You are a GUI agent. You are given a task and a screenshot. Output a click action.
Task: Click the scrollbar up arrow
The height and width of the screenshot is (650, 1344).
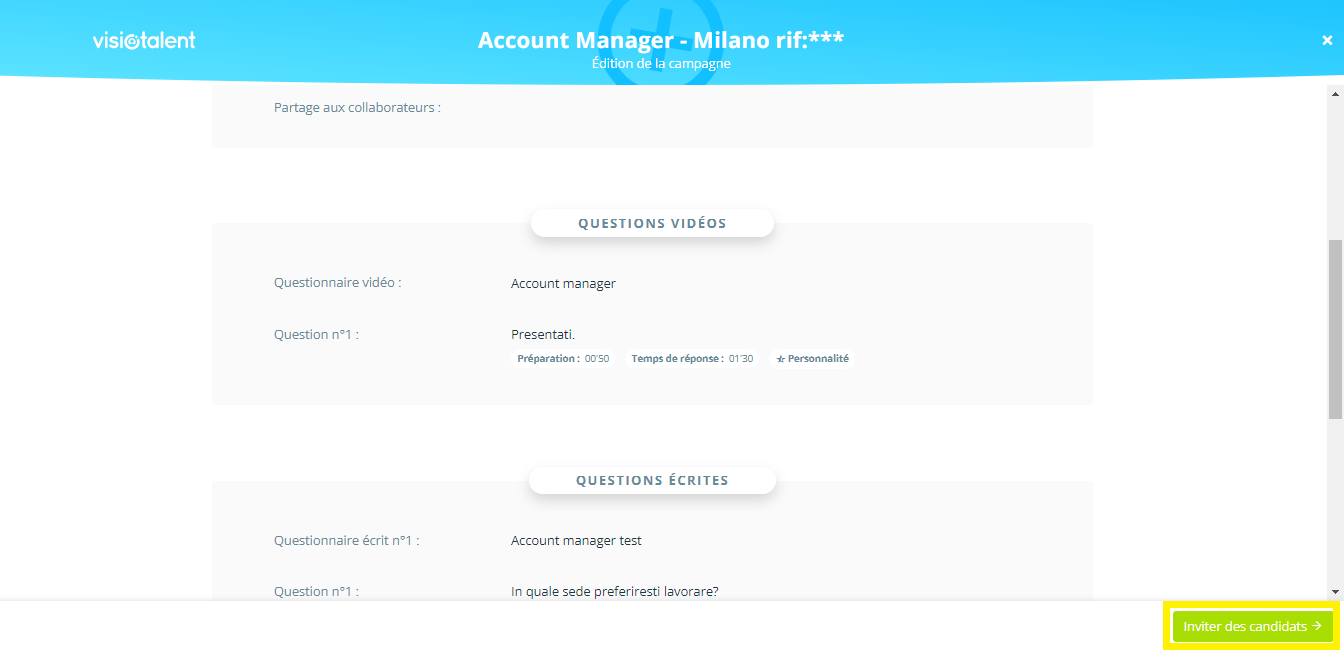(x=1335, y=93)
